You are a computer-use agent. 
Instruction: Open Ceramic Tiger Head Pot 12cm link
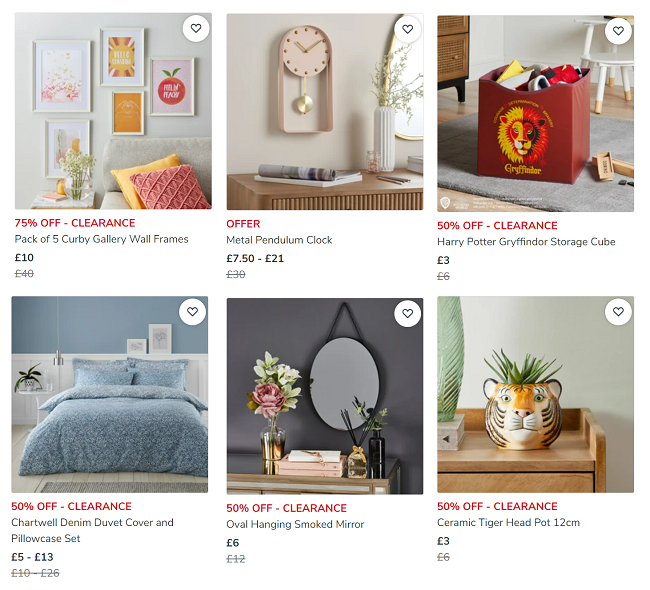pos(508,522)
